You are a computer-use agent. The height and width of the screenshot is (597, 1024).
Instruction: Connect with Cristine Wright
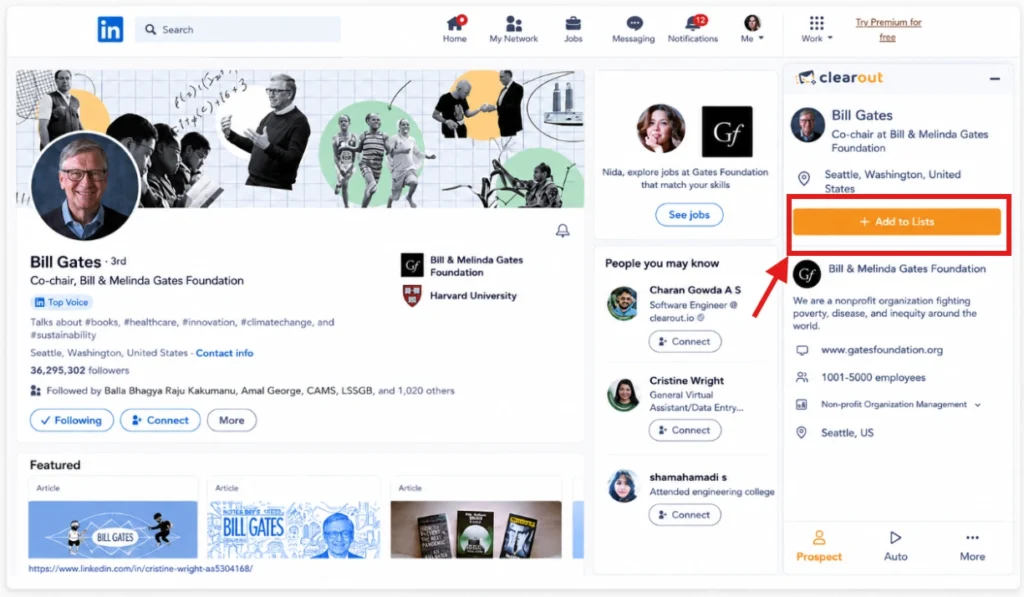point(684,430)
